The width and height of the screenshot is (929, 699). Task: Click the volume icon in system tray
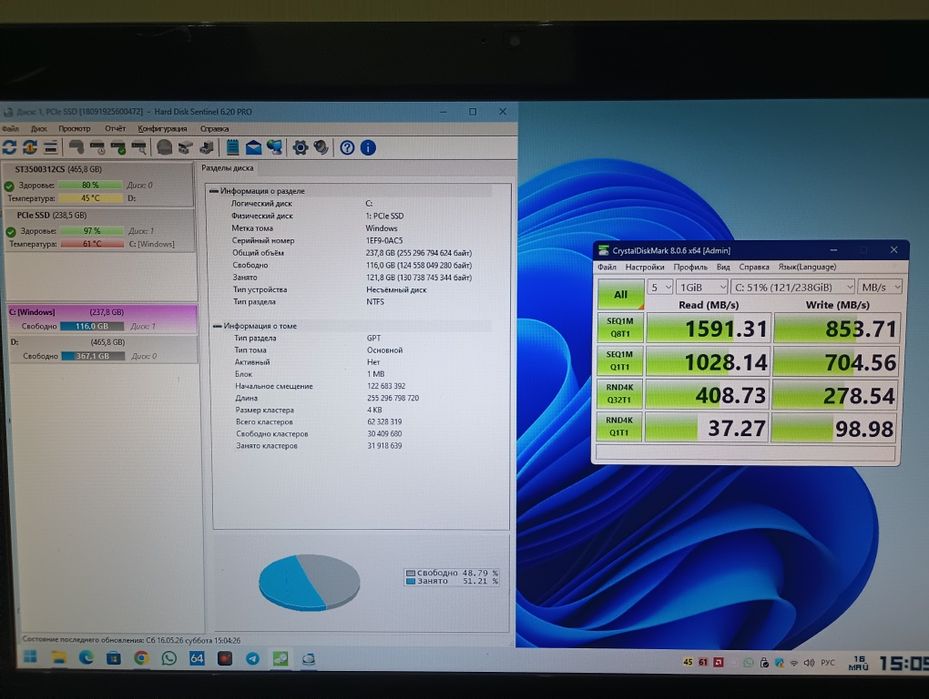pos(809,663)
